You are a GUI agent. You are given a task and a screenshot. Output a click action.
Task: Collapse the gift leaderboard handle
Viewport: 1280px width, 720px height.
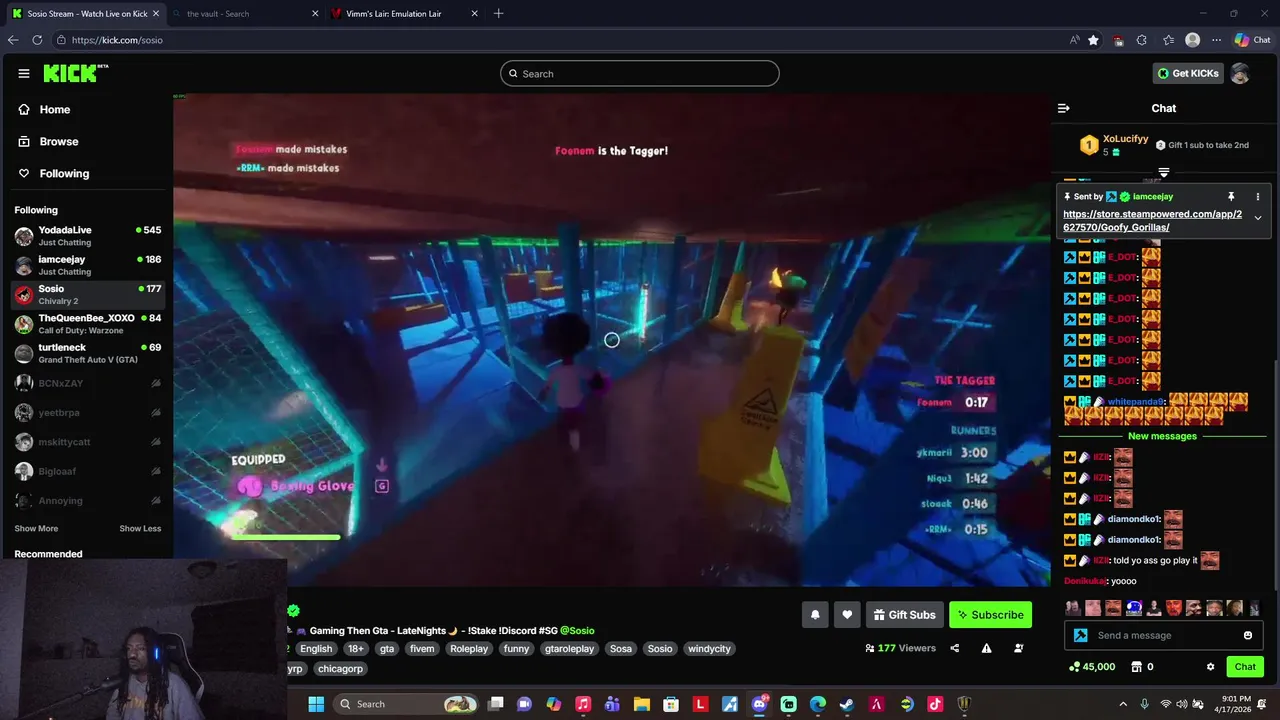coord(1163,173)
